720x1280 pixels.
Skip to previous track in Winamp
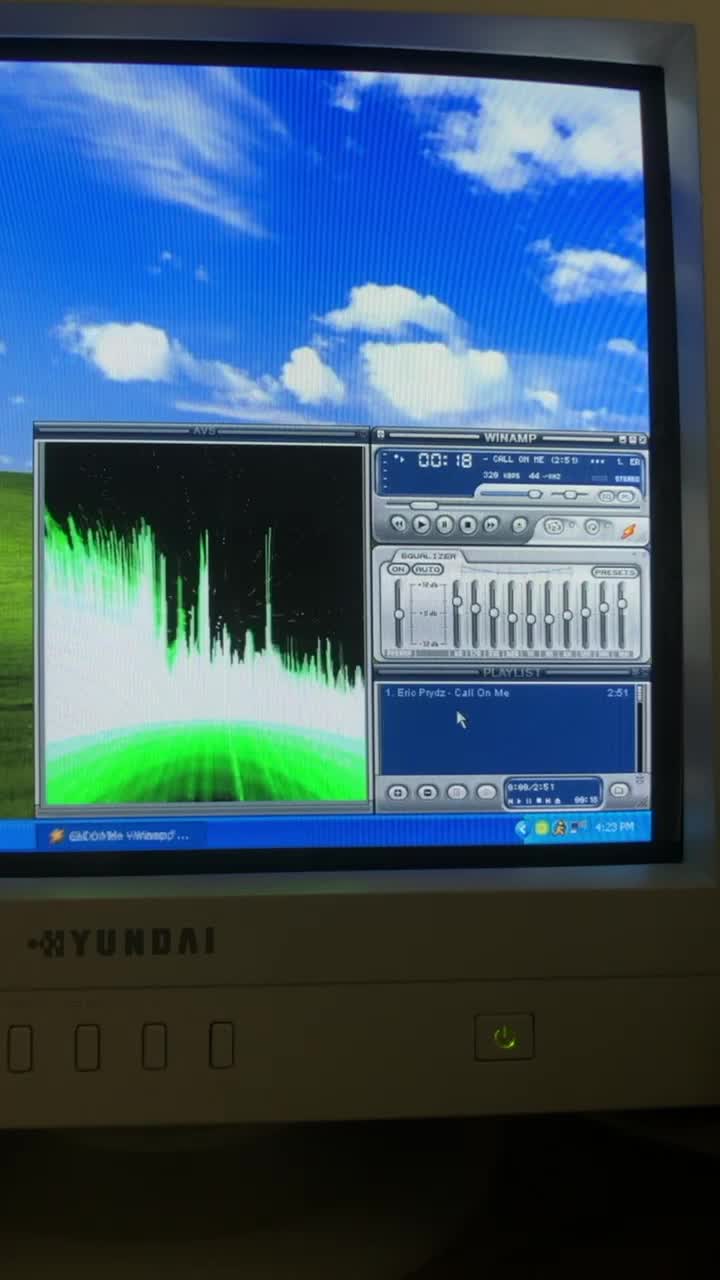(x=398, y=523)
